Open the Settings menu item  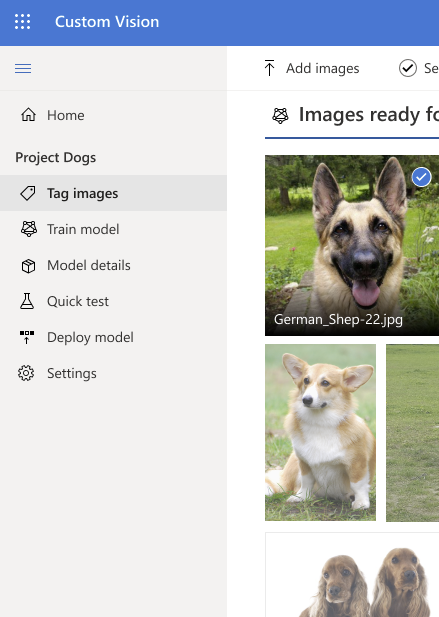pyautogui.click(x=113, y=373)
